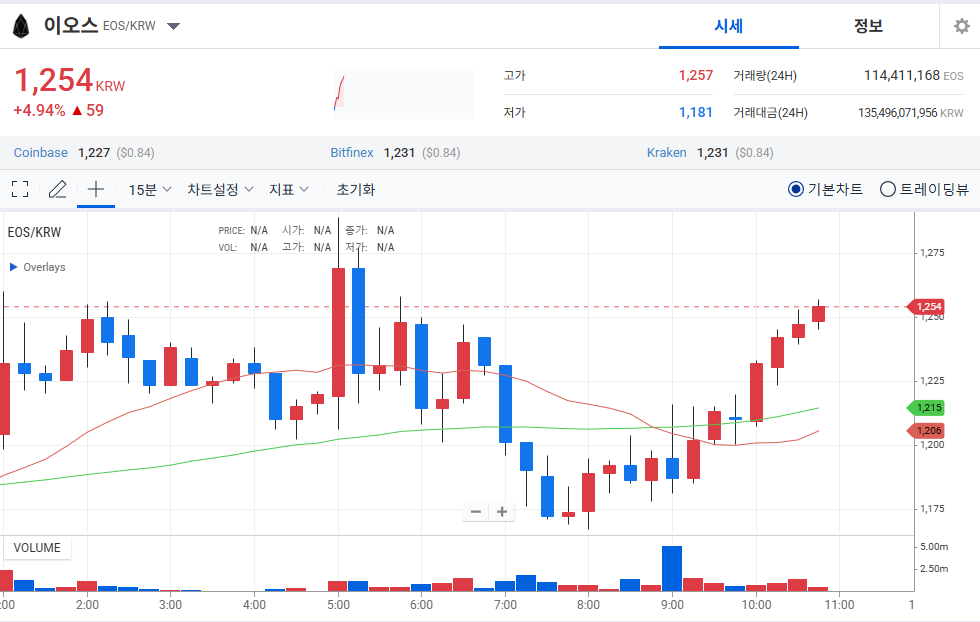Screen dimensions: 980x622
Task: Click the 초기화 reset button
Action: (356, 189)
